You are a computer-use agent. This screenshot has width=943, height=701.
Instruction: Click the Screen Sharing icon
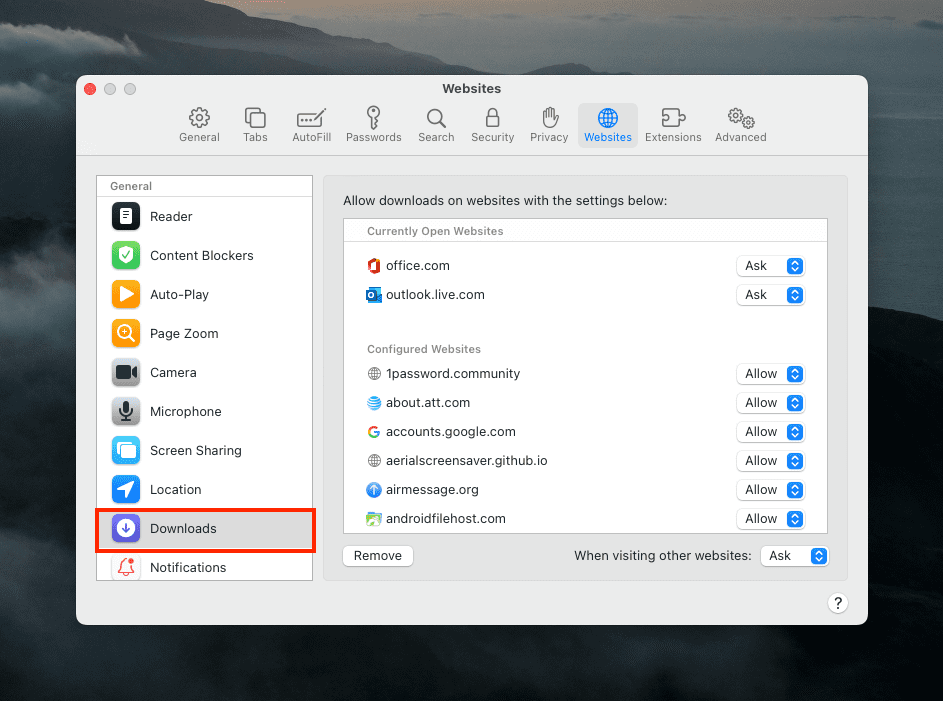126,450
